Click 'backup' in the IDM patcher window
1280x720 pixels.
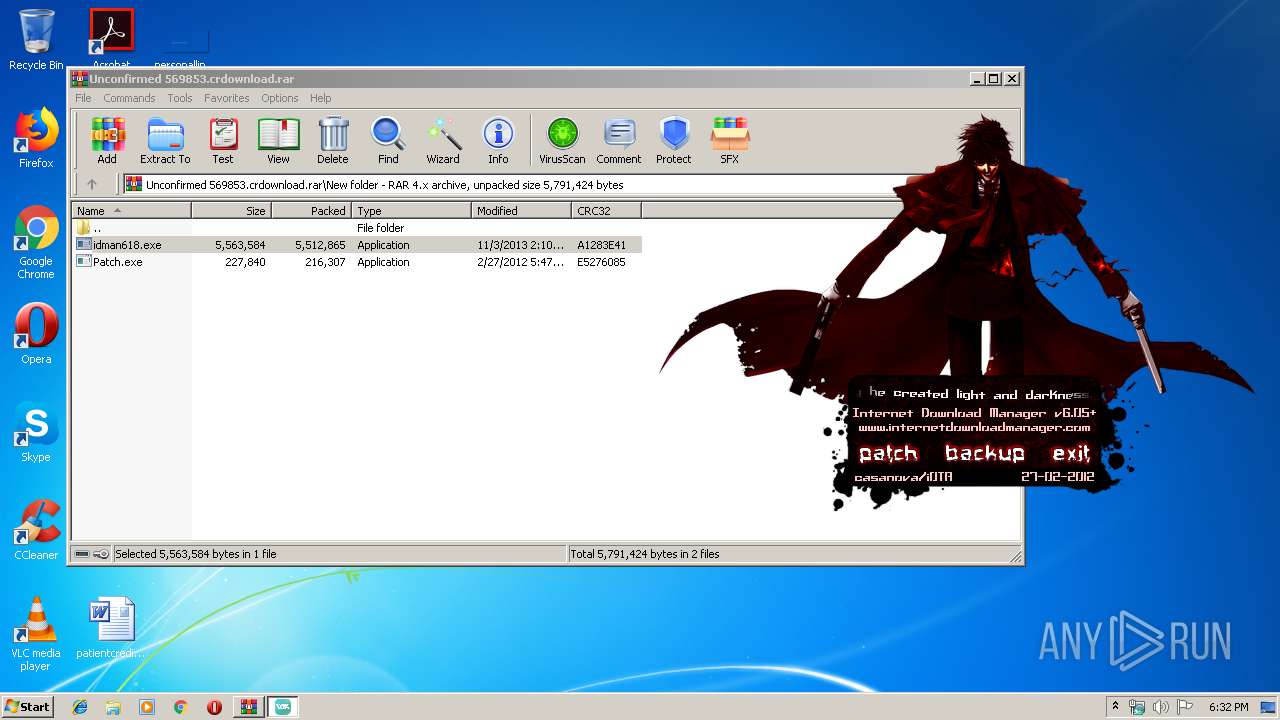[x=985, y=454]
